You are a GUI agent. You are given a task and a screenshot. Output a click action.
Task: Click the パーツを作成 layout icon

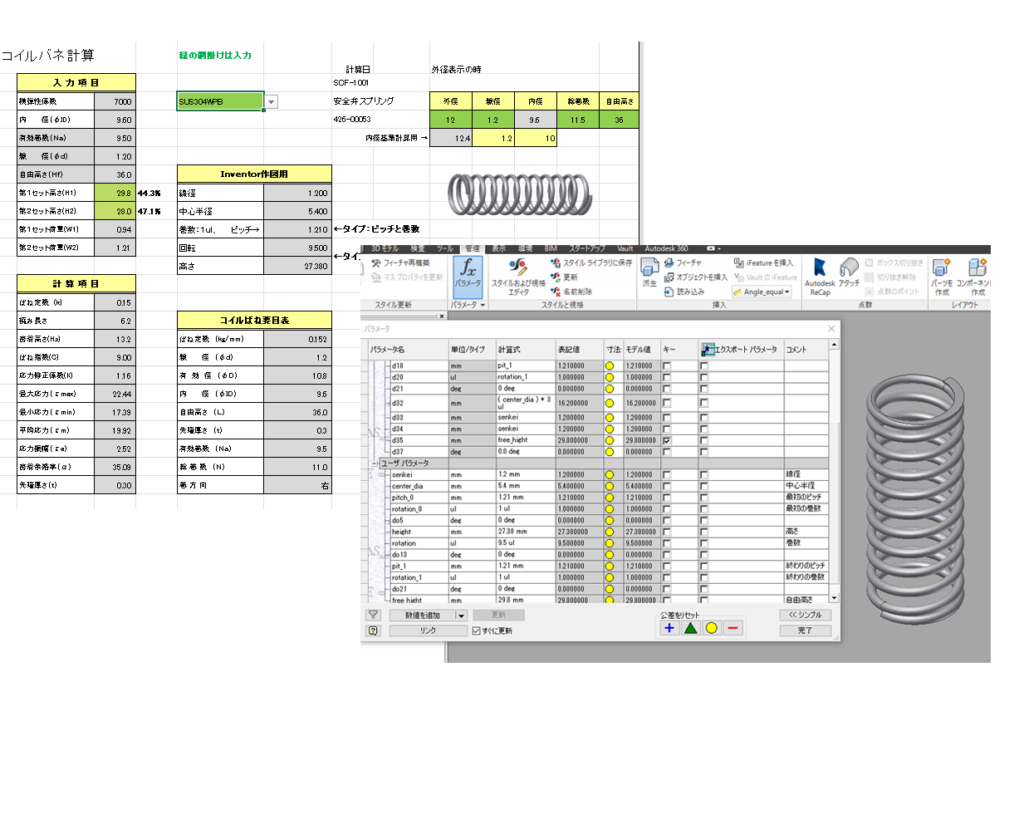coord(942,275)
